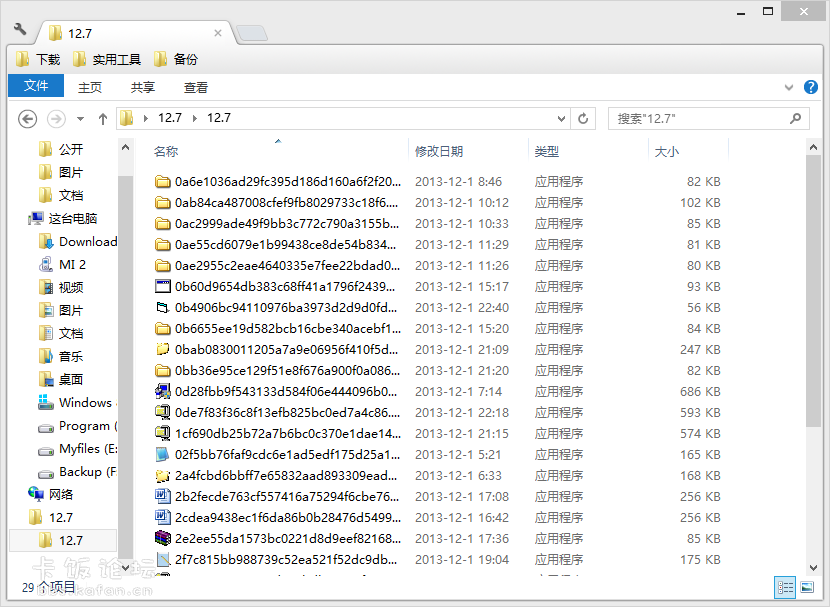Expand the ribbon with the chevron

pos(788,87)
